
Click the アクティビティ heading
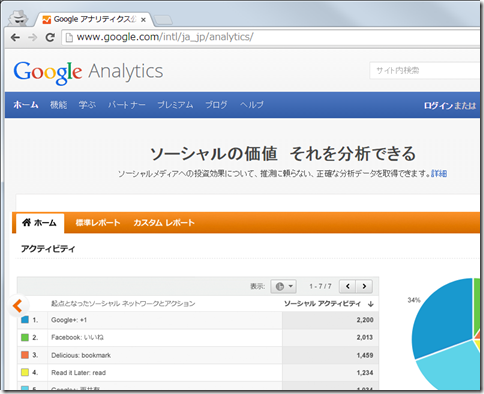pyautogui.click(x=48, y=249)
